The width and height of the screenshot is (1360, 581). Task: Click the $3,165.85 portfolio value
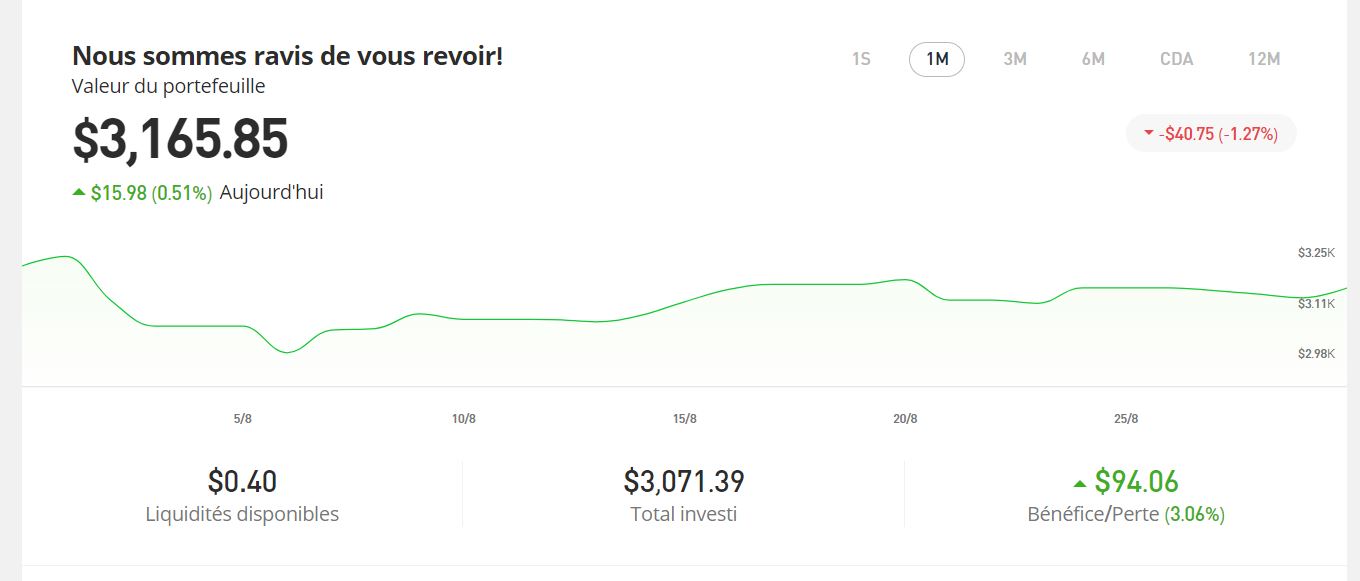click(180, 139)
